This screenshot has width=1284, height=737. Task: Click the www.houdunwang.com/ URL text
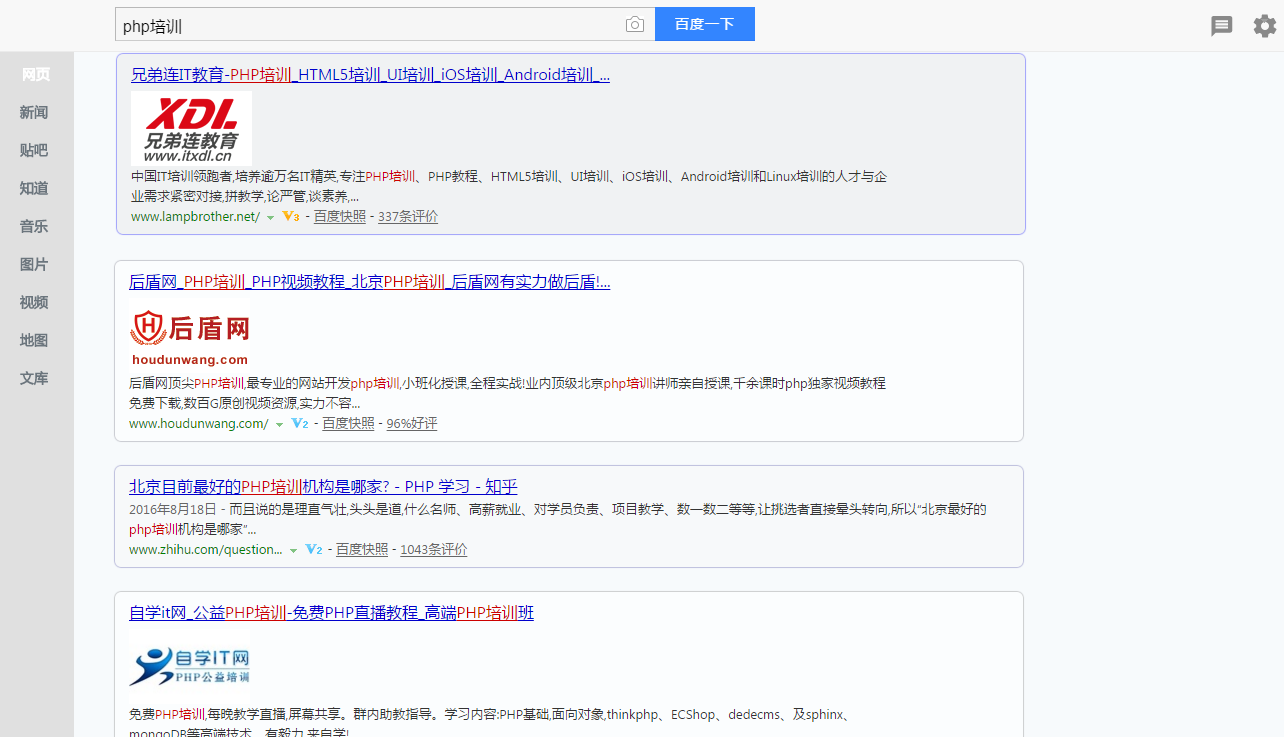click(199, 423)
